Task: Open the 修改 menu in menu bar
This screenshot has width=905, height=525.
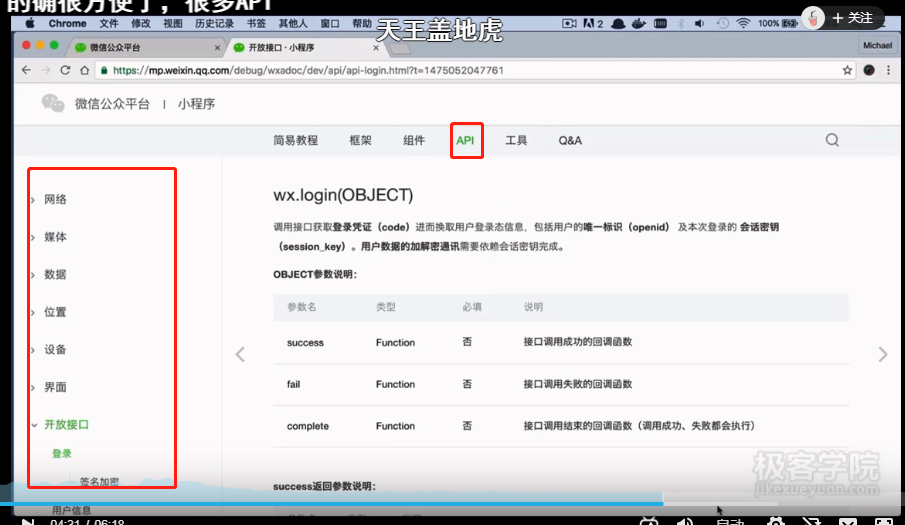Action: point(141,24)
